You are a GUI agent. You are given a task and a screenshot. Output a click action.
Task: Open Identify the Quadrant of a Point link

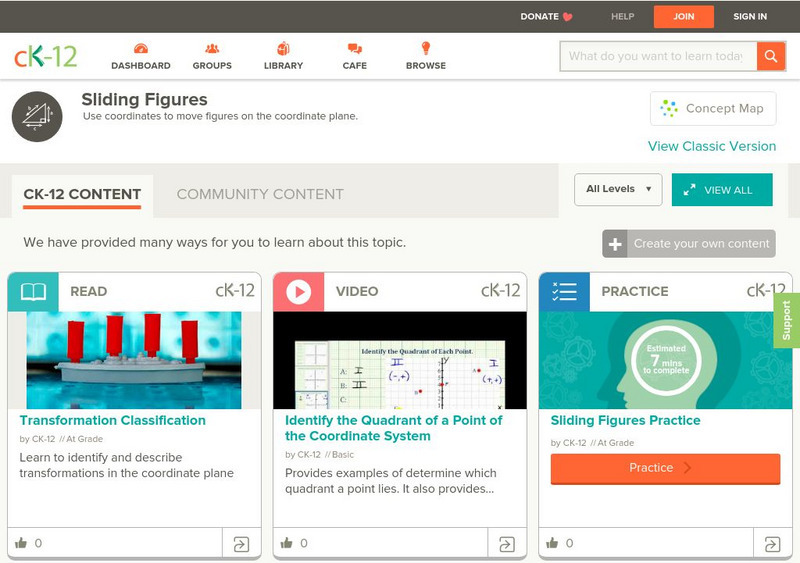tap(393, 428)
